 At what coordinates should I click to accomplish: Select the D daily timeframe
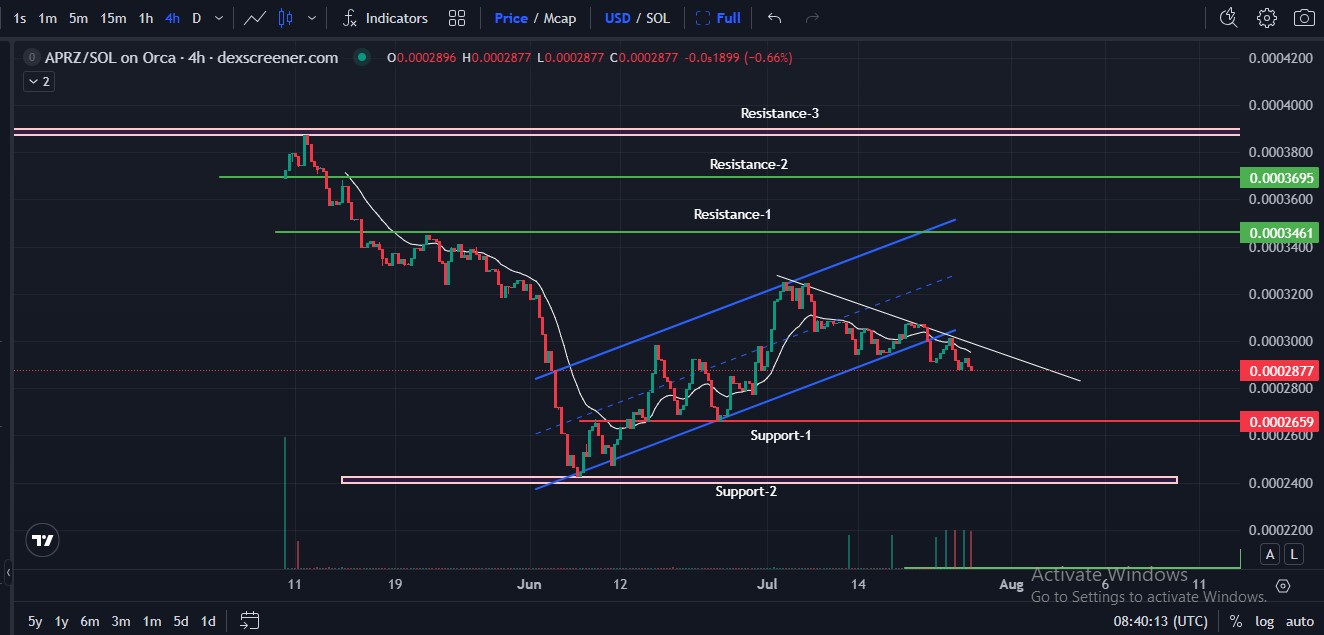point(196,18)
